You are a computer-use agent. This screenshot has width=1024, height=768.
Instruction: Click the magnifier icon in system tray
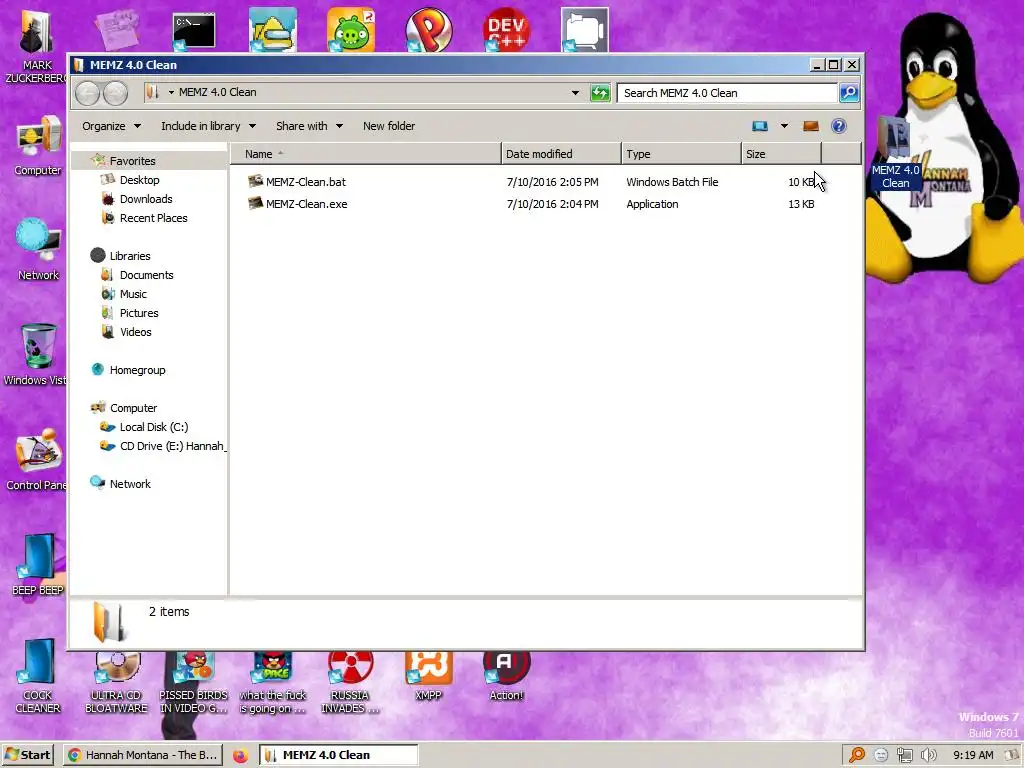(x=856, y=755)
